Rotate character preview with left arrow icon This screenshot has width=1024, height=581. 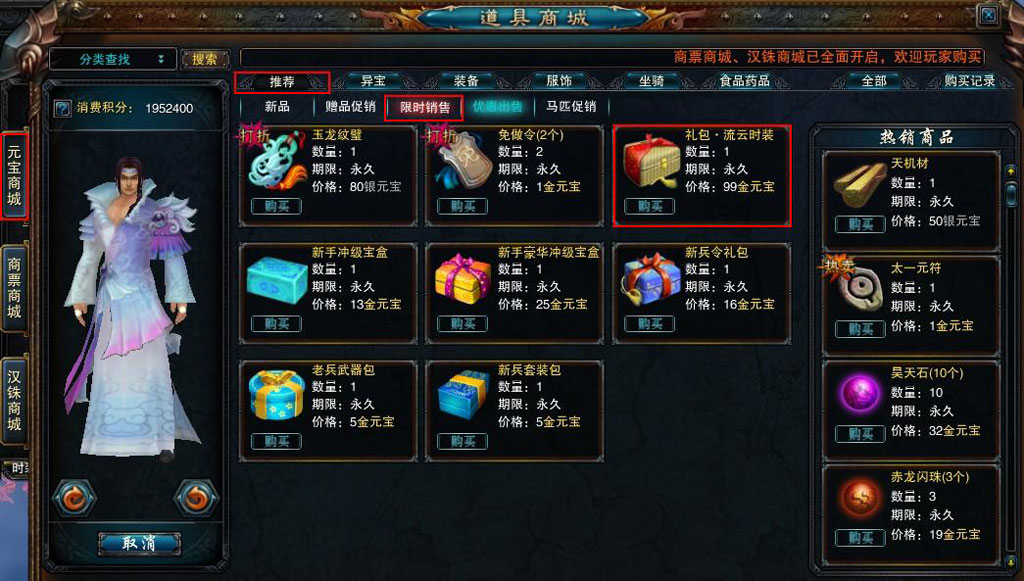pos(74,499)
